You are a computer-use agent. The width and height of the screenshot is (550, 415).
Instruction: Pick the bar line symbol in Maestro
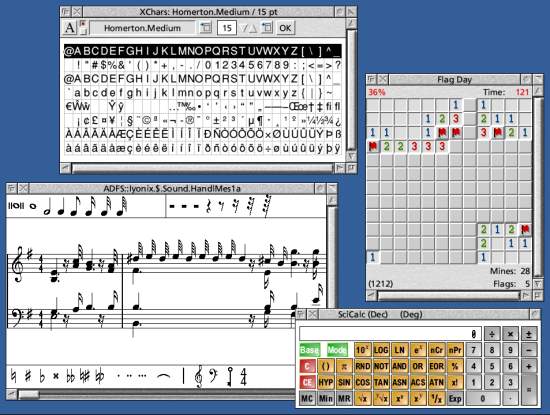(x=183, y=376)
